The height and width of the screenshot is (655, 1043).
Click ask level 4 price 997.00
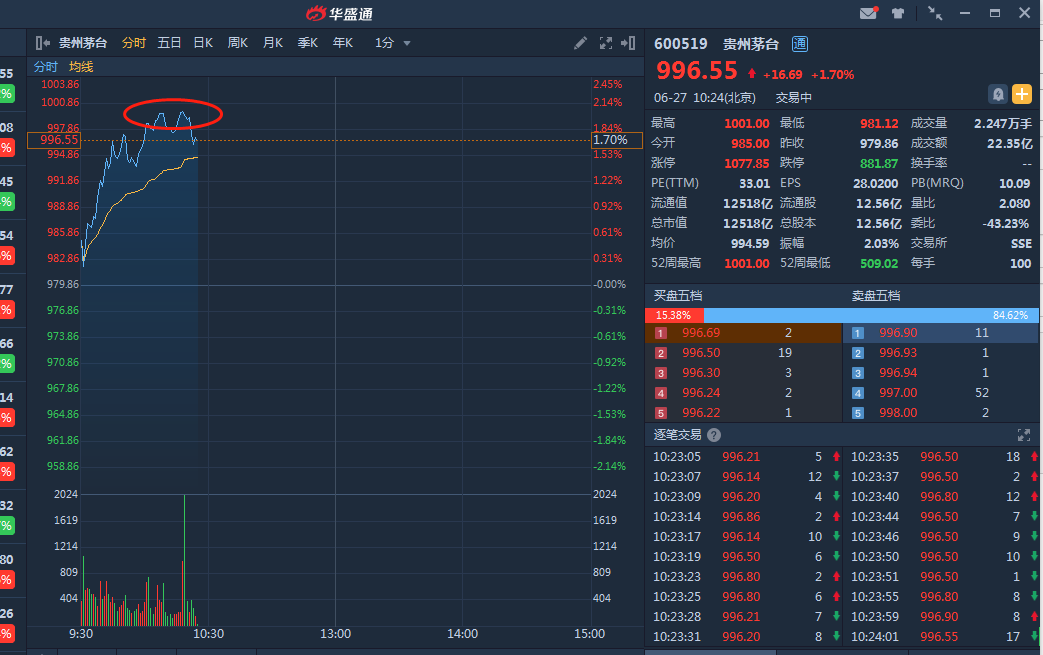[x=898, y=392]
